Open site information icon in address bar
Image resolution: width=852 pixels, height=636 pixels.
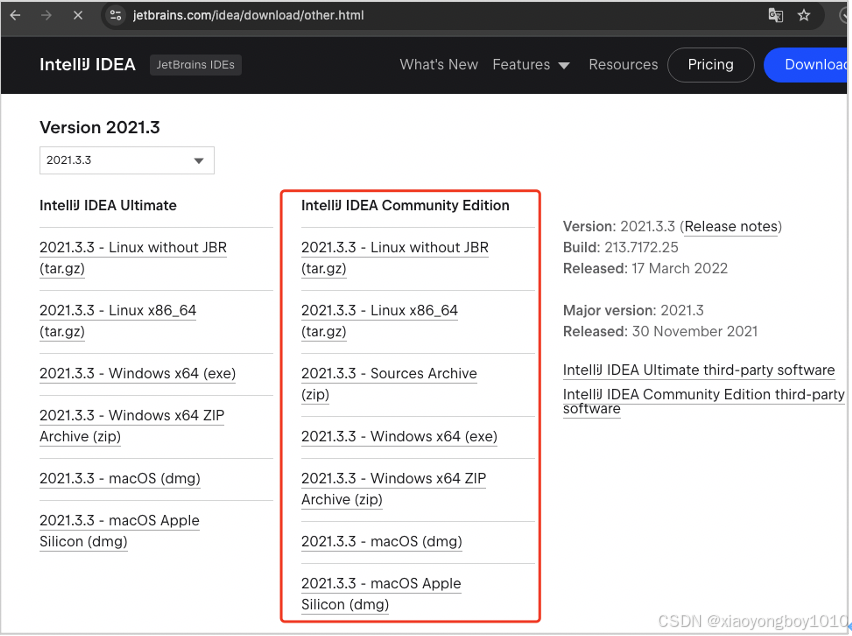tap(115, 15)
